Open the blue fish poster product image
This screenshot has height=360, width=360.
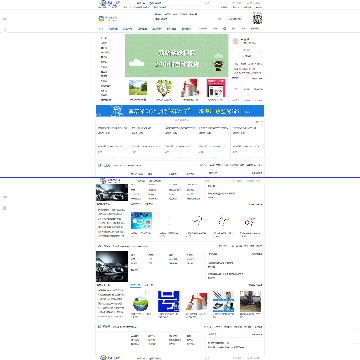(x=142, y=220)
